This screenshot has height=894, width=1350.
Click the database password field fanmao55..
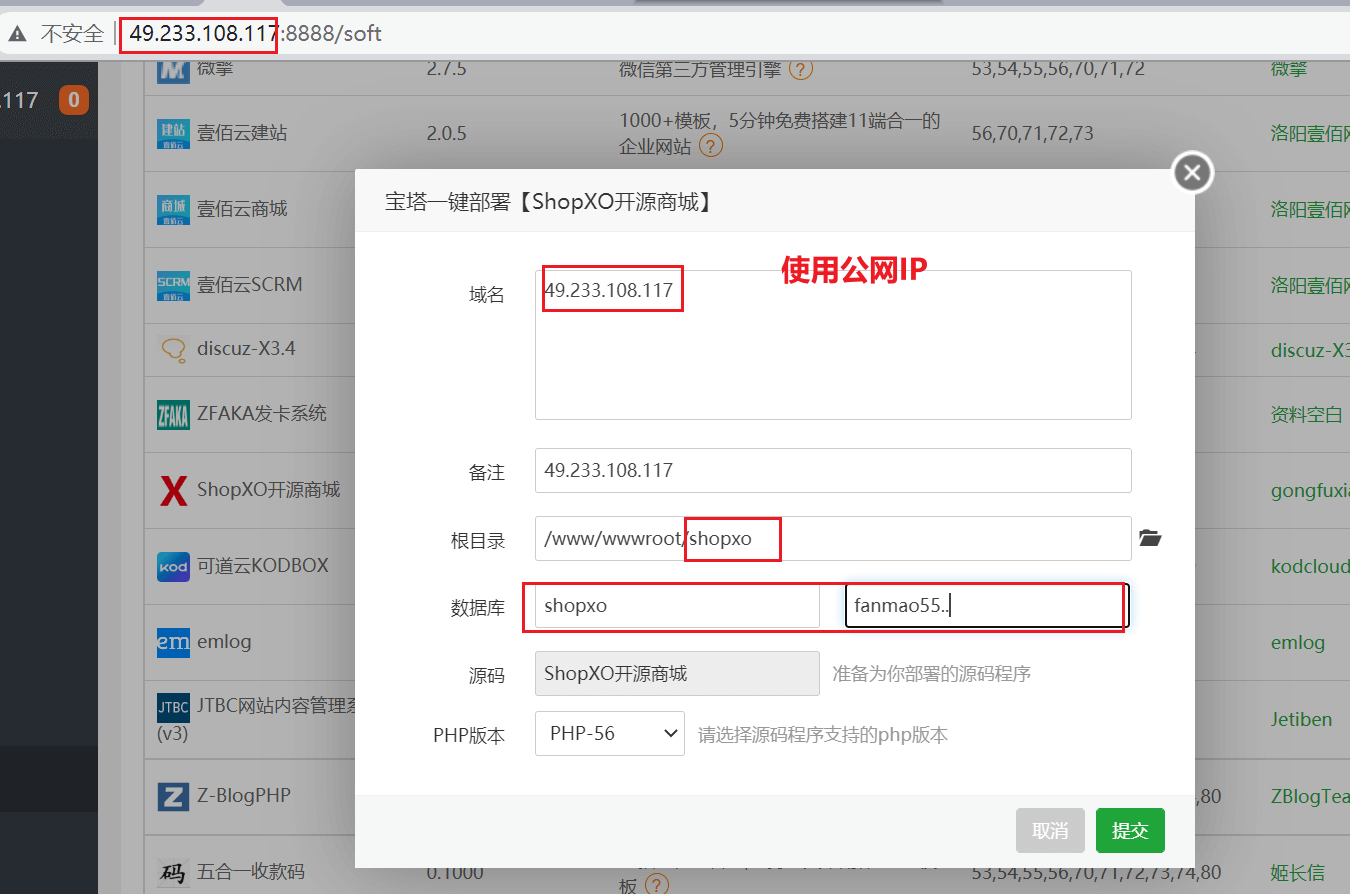point(987,605)
